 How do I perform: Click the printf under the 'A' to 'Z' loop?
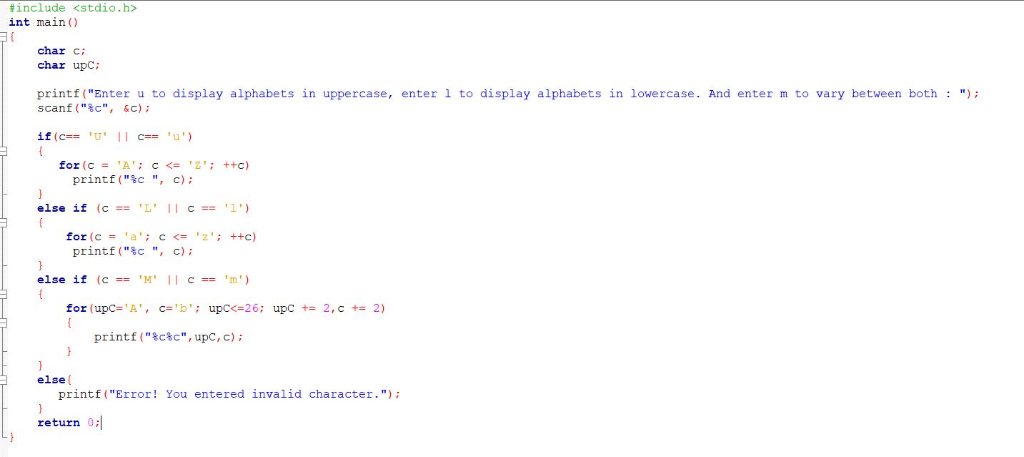(x=133, y=180)
